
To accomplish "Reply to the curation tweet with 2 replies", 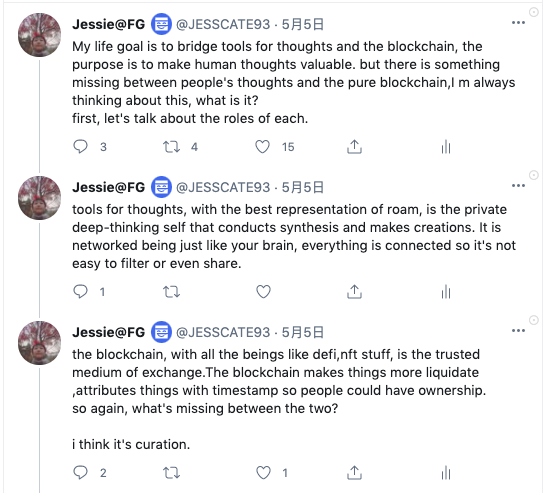I will [80, 472].
